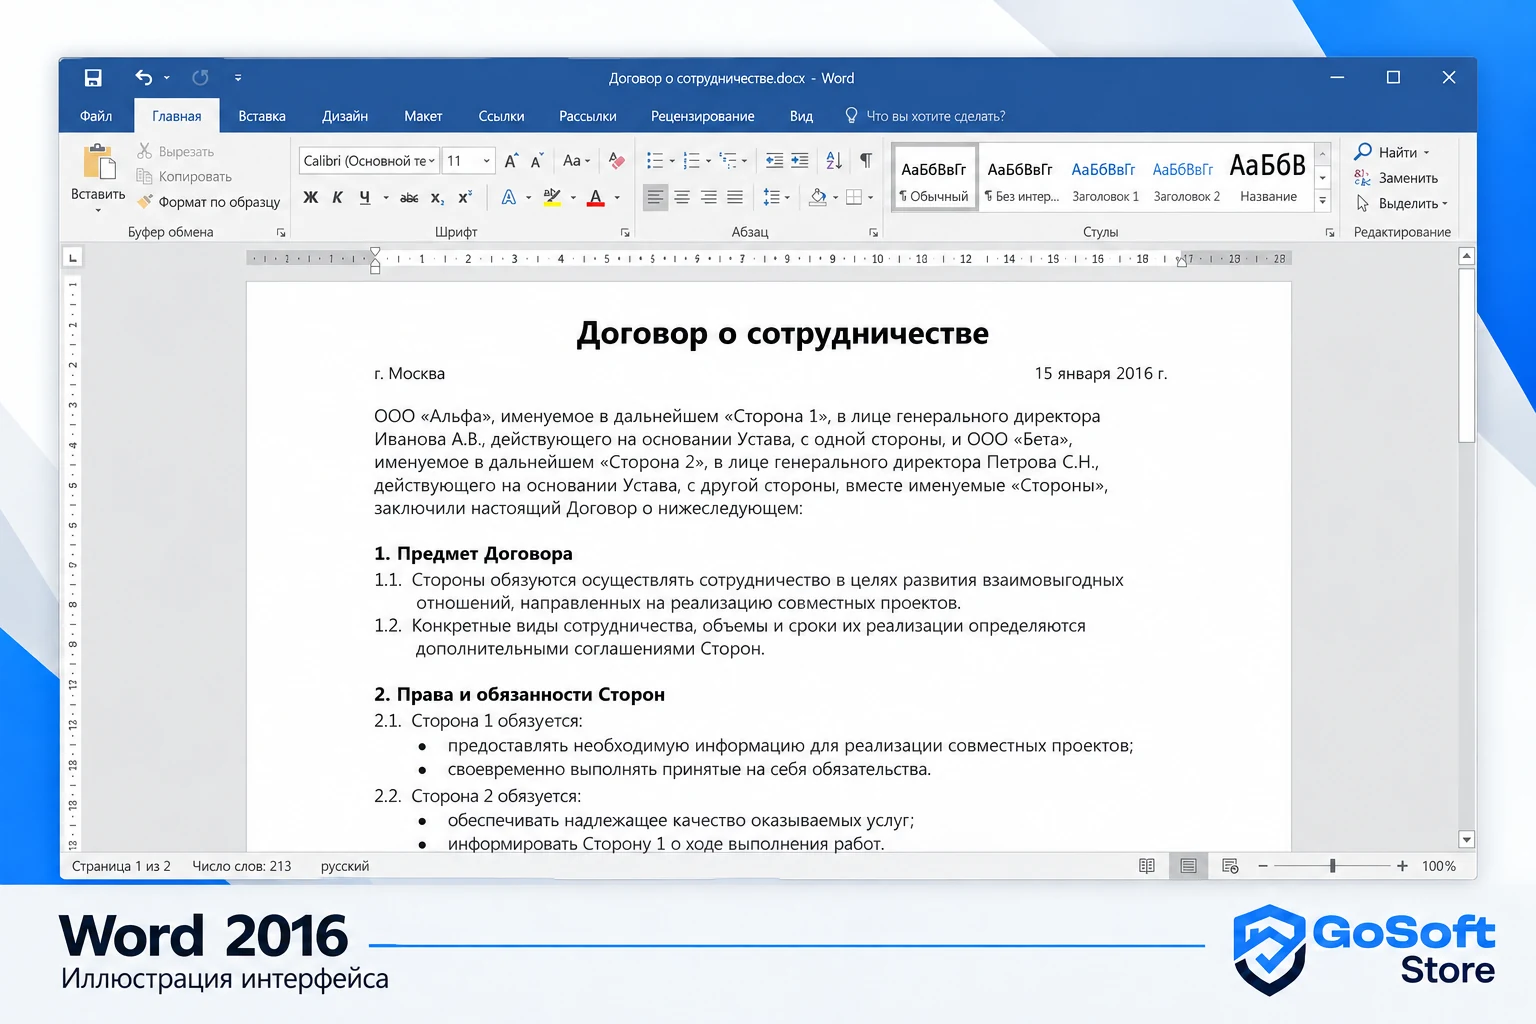
Task: Switch to the Вставка ribbon tab
Action: coord(262,116)
